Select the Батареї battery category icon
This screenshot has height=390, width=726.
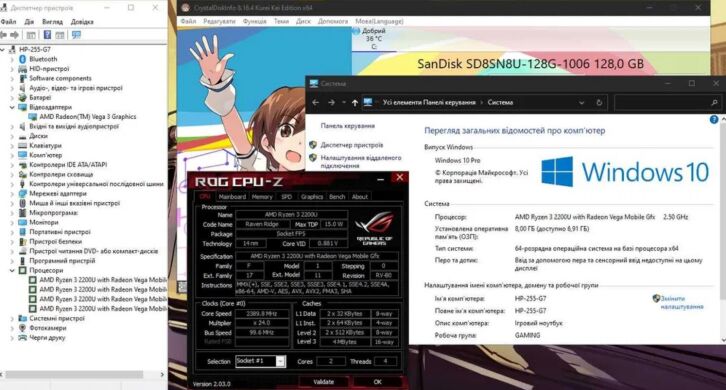pos(22,97)
